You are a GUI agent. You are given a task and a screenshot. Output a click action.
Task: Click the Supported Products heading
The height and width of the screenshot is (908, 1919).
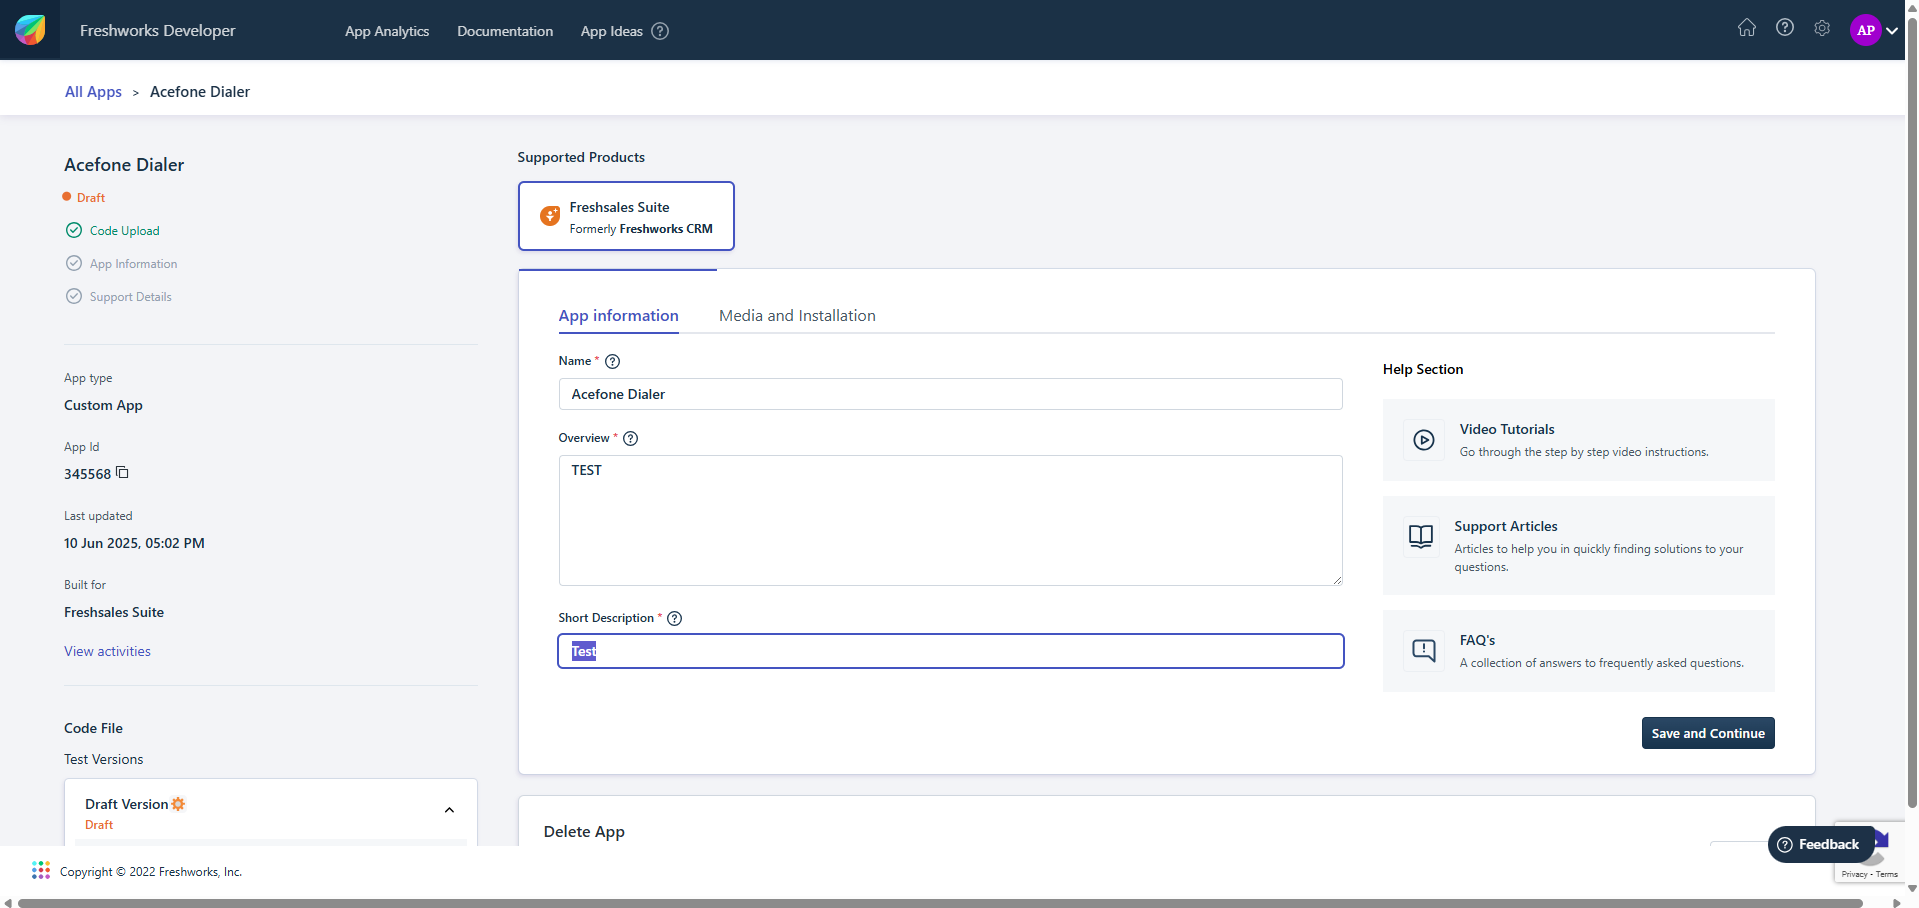(581, 157)
